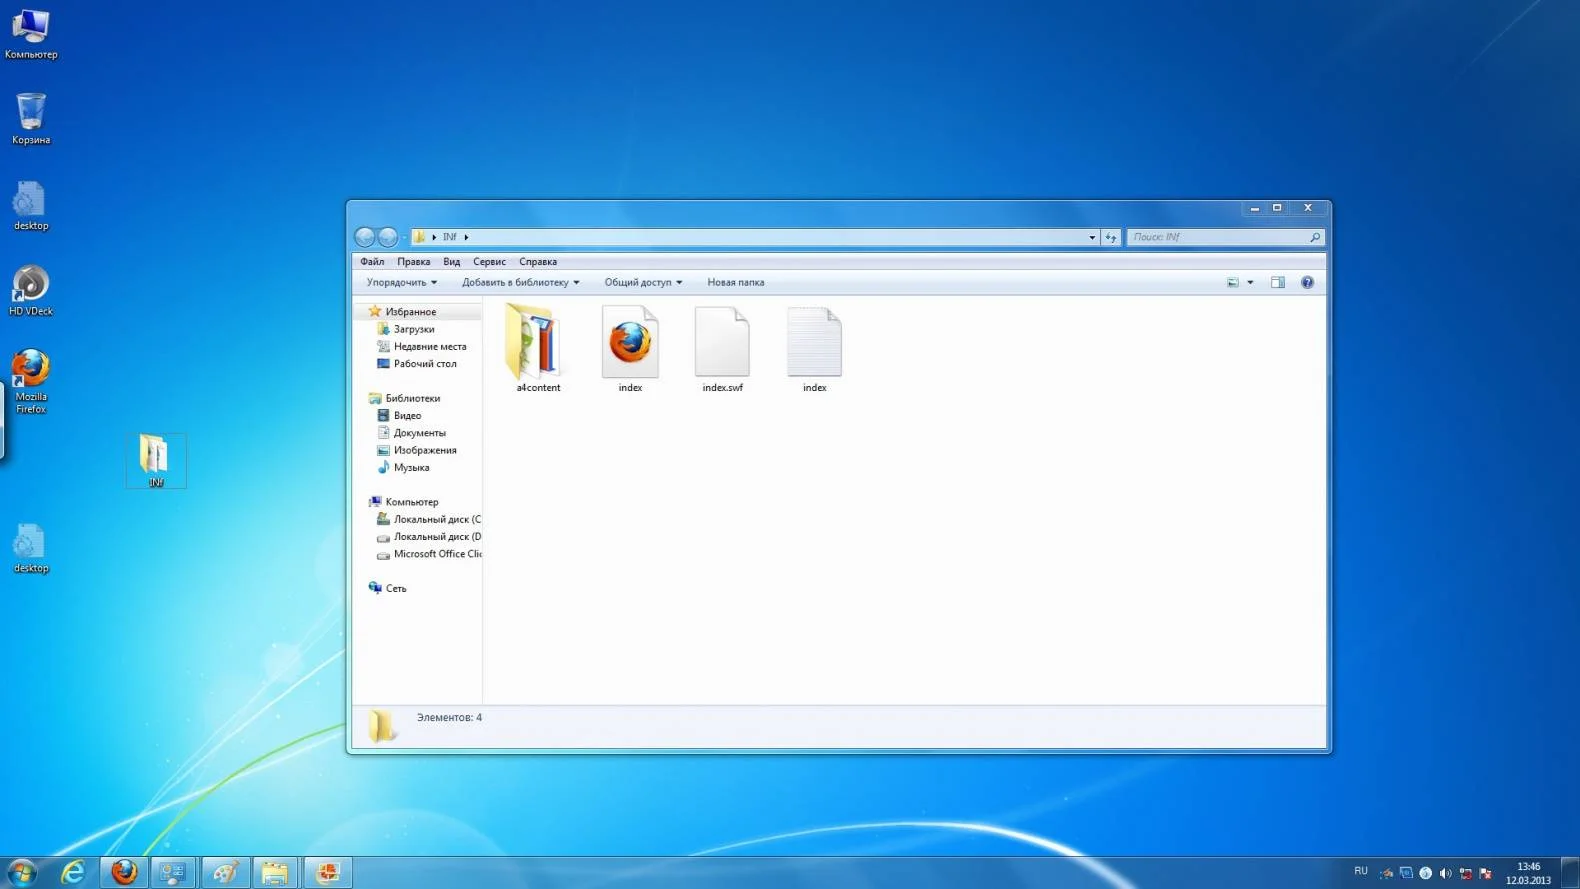Open the Общий доступ dropdown
Viewport: 1580px width, 889px height.
pos(643,283)
